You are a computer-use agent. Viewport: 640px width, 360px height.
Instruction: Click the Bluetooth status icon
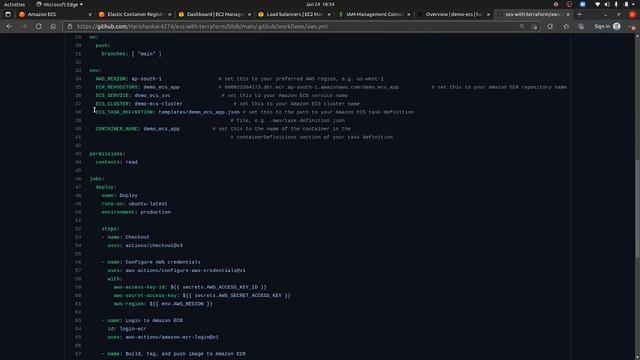click(x=616, y=4)
